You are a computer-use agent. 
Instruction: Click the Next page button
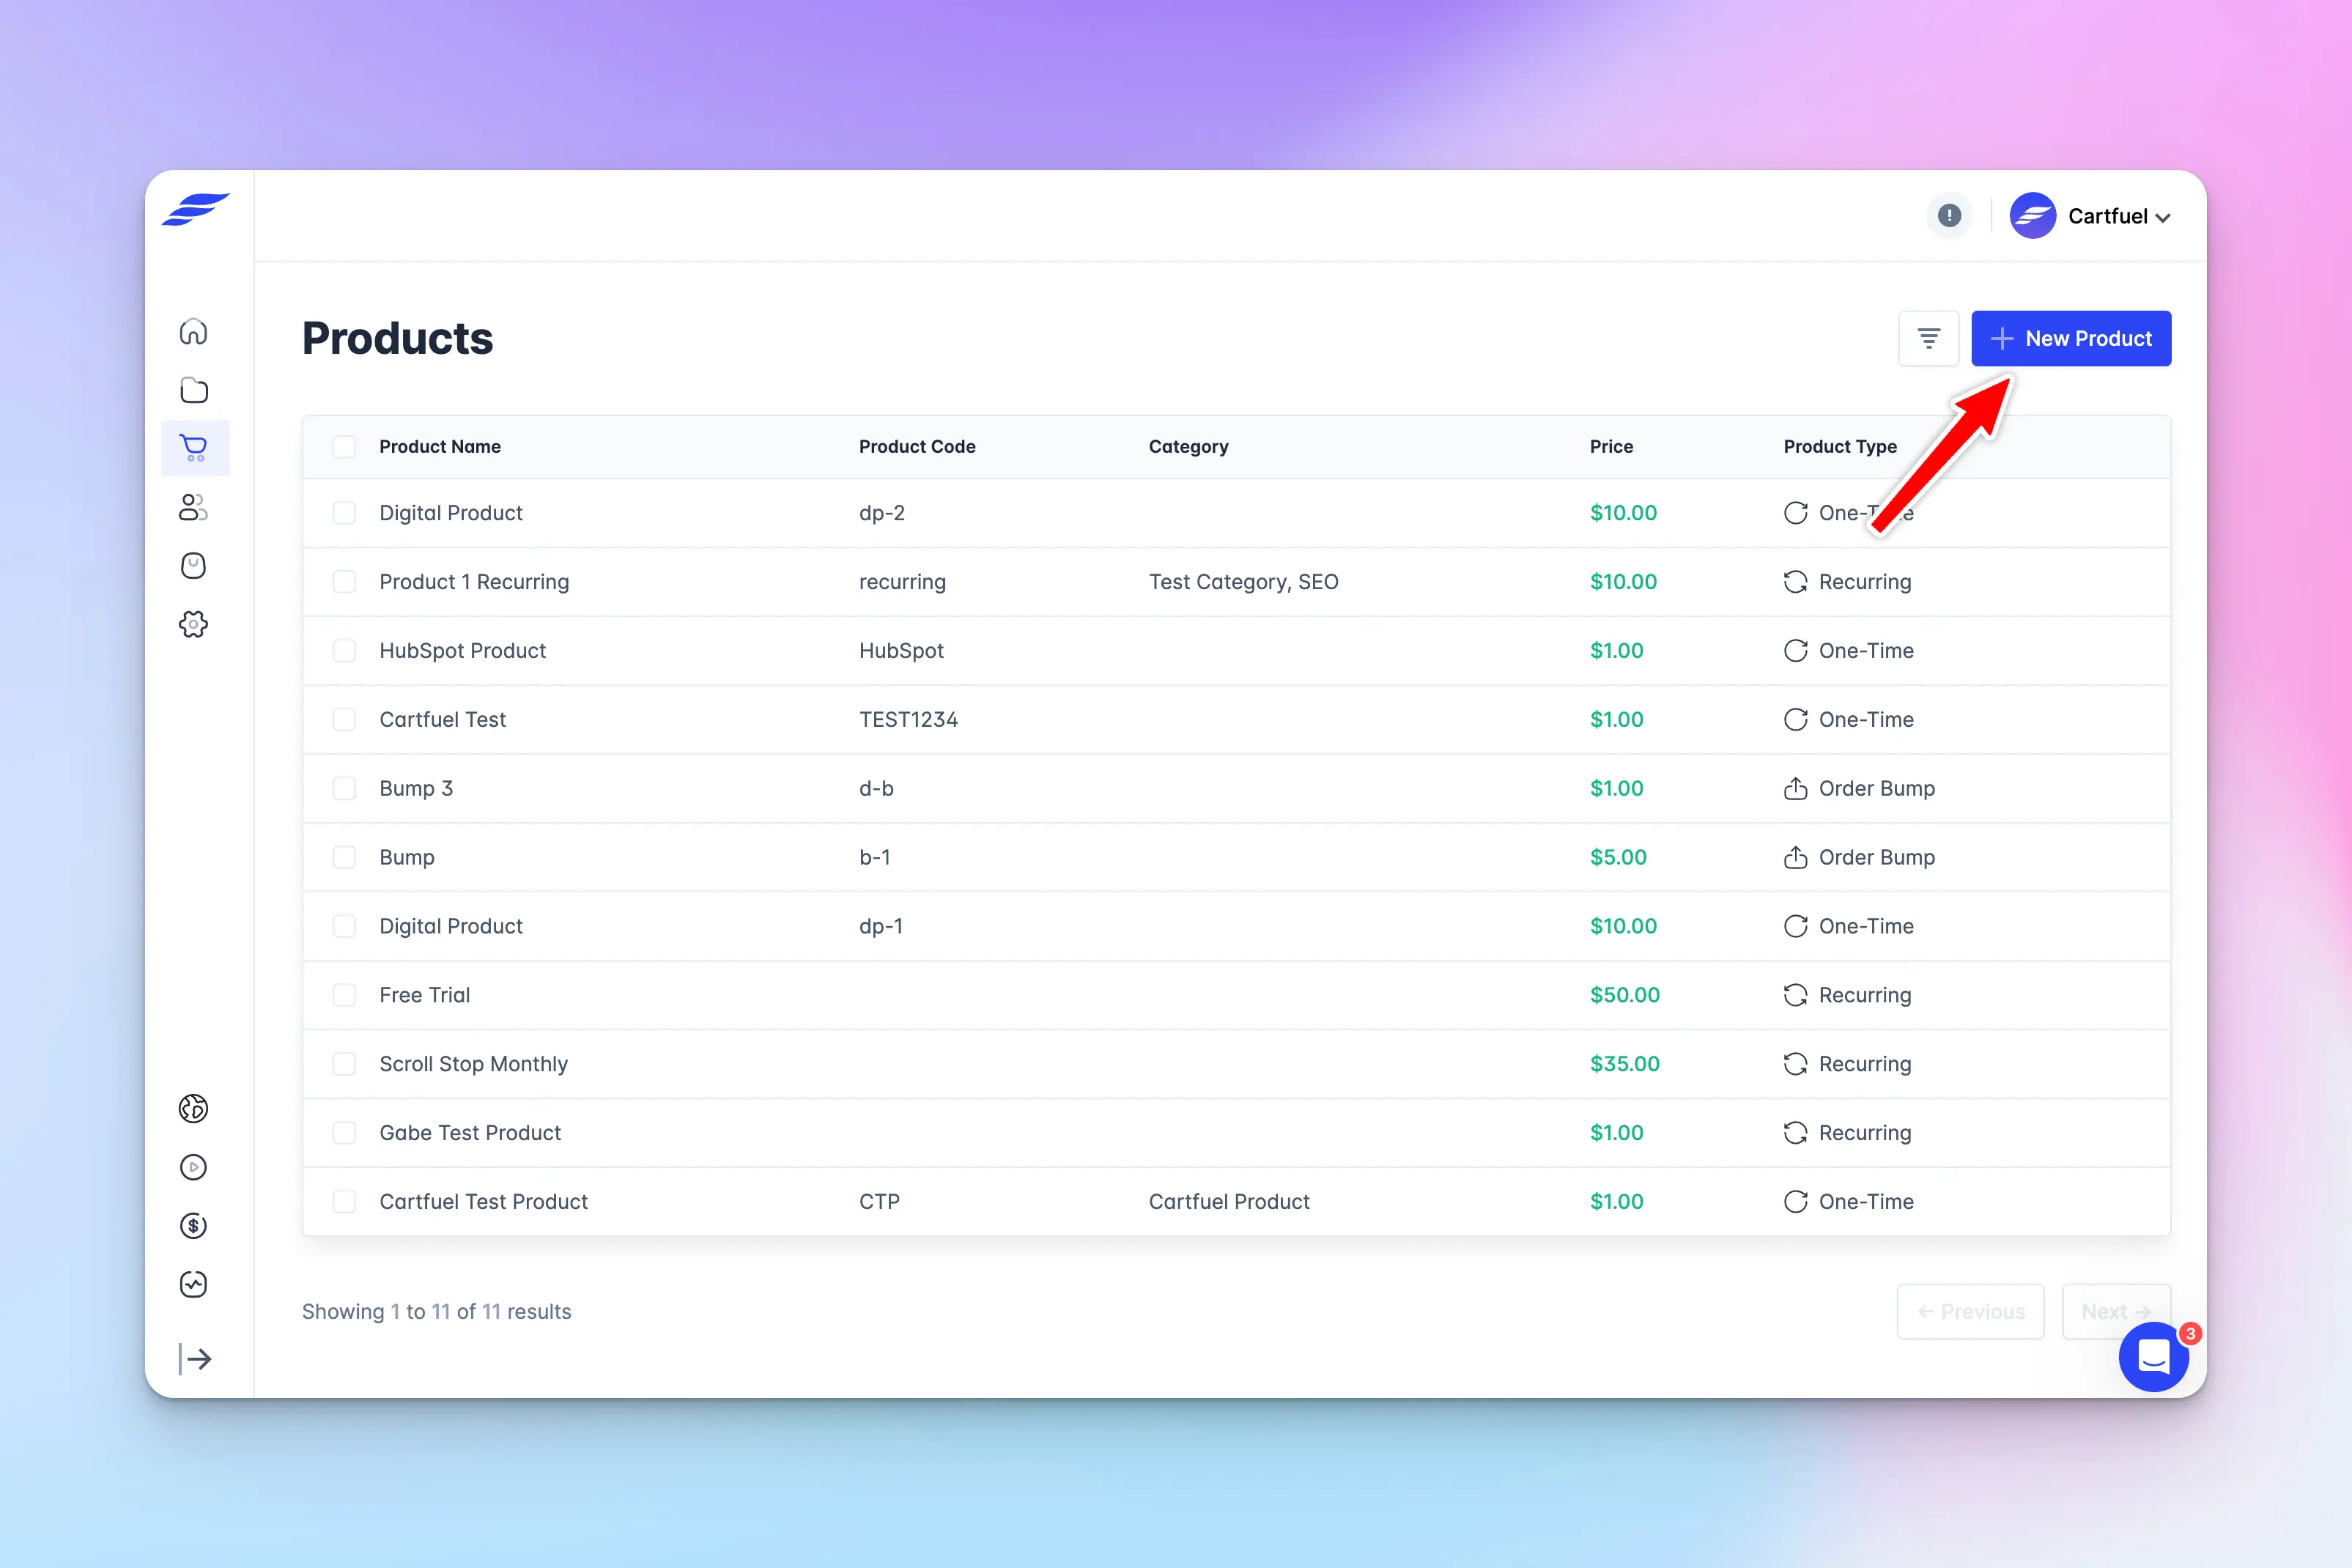click(2116, 1311)
